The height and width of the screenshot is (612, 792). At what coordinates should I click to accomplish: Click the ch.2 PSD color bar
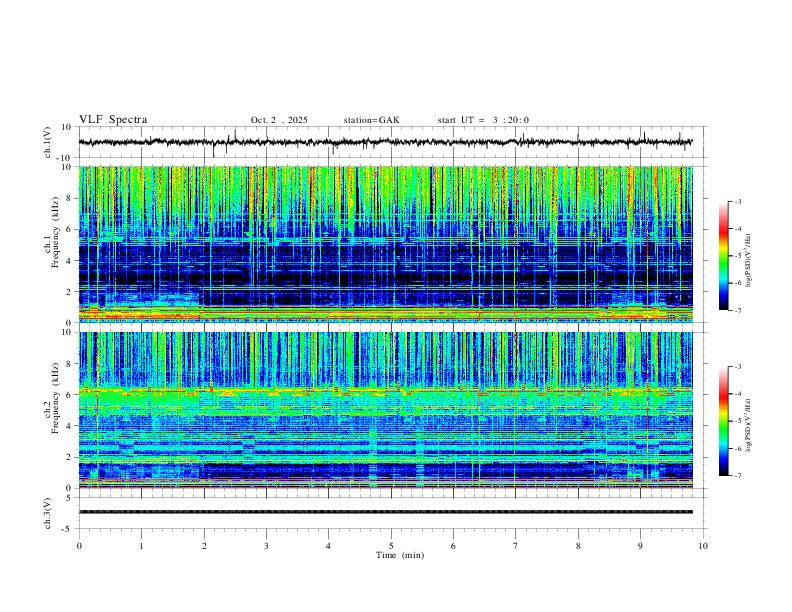[x=723, y=421]
